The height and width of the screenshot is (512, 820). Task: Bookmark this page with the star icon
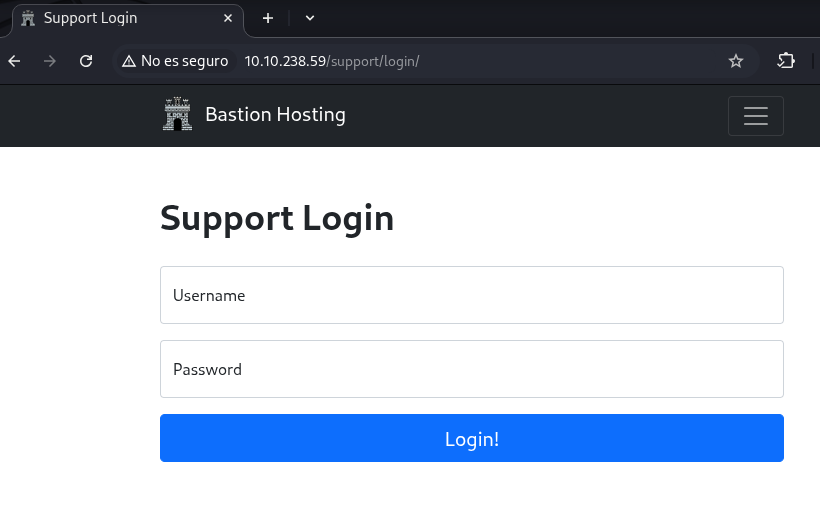[x=736, y=61]
